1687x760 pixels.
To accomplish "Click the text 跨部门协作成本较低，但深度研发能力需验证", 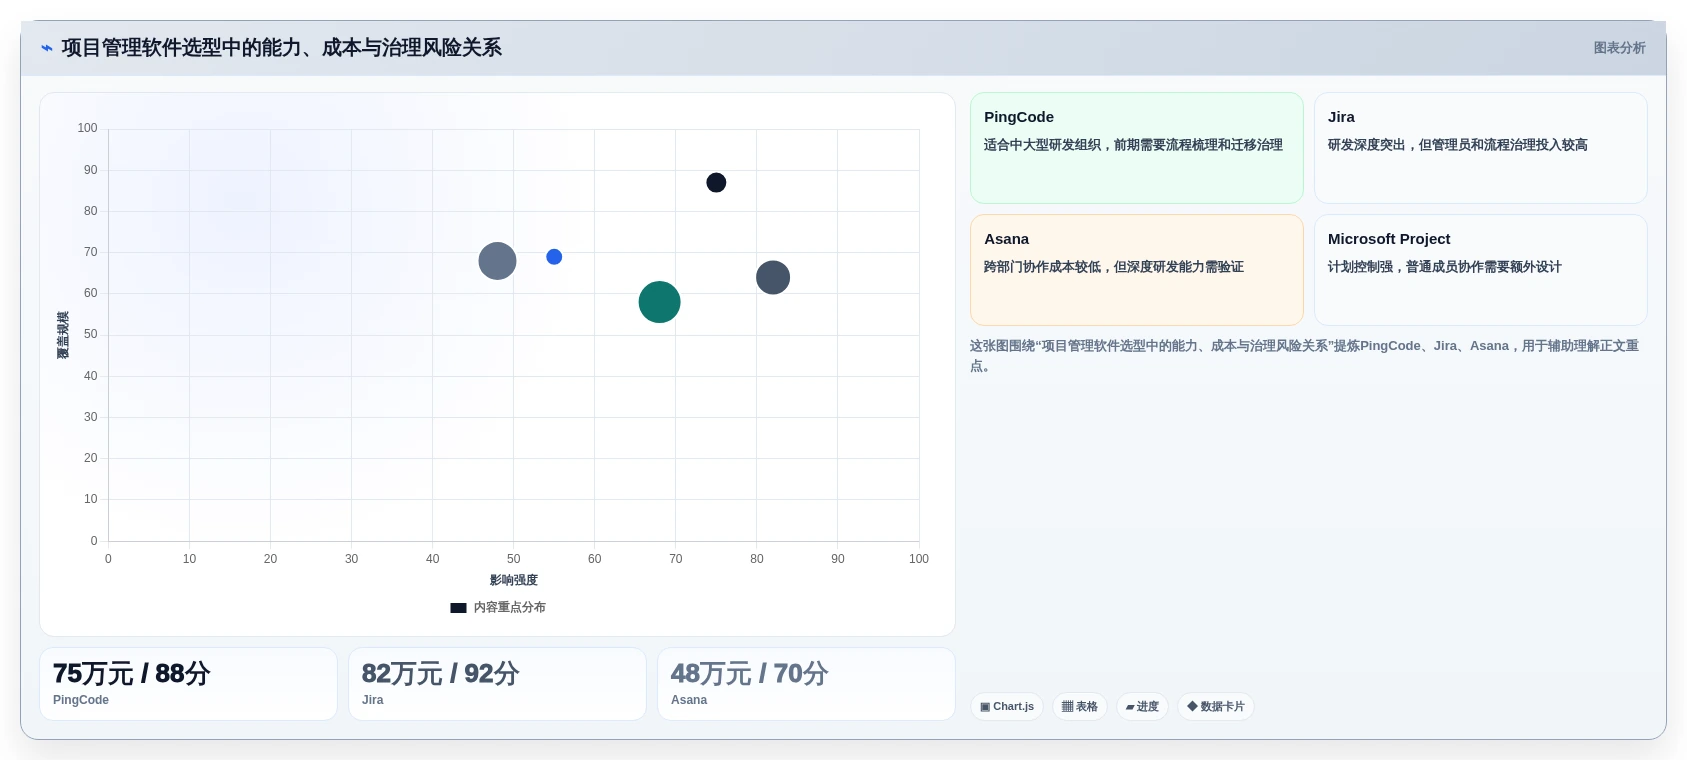I will 1114,267.
